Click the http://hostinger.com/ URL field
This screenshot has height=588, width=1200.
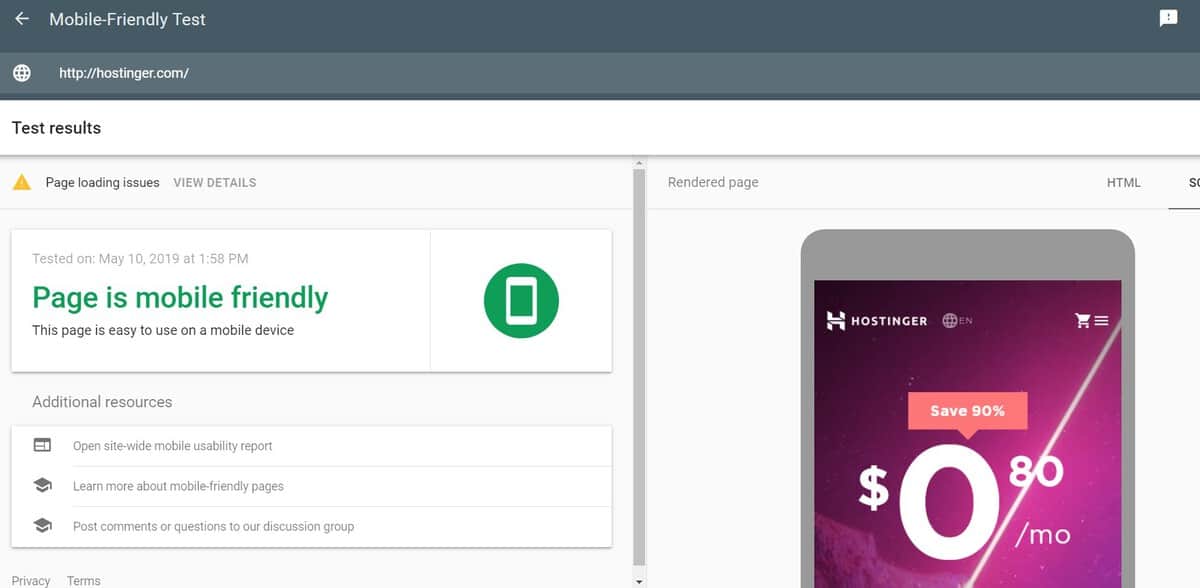(x=124, y=73)
